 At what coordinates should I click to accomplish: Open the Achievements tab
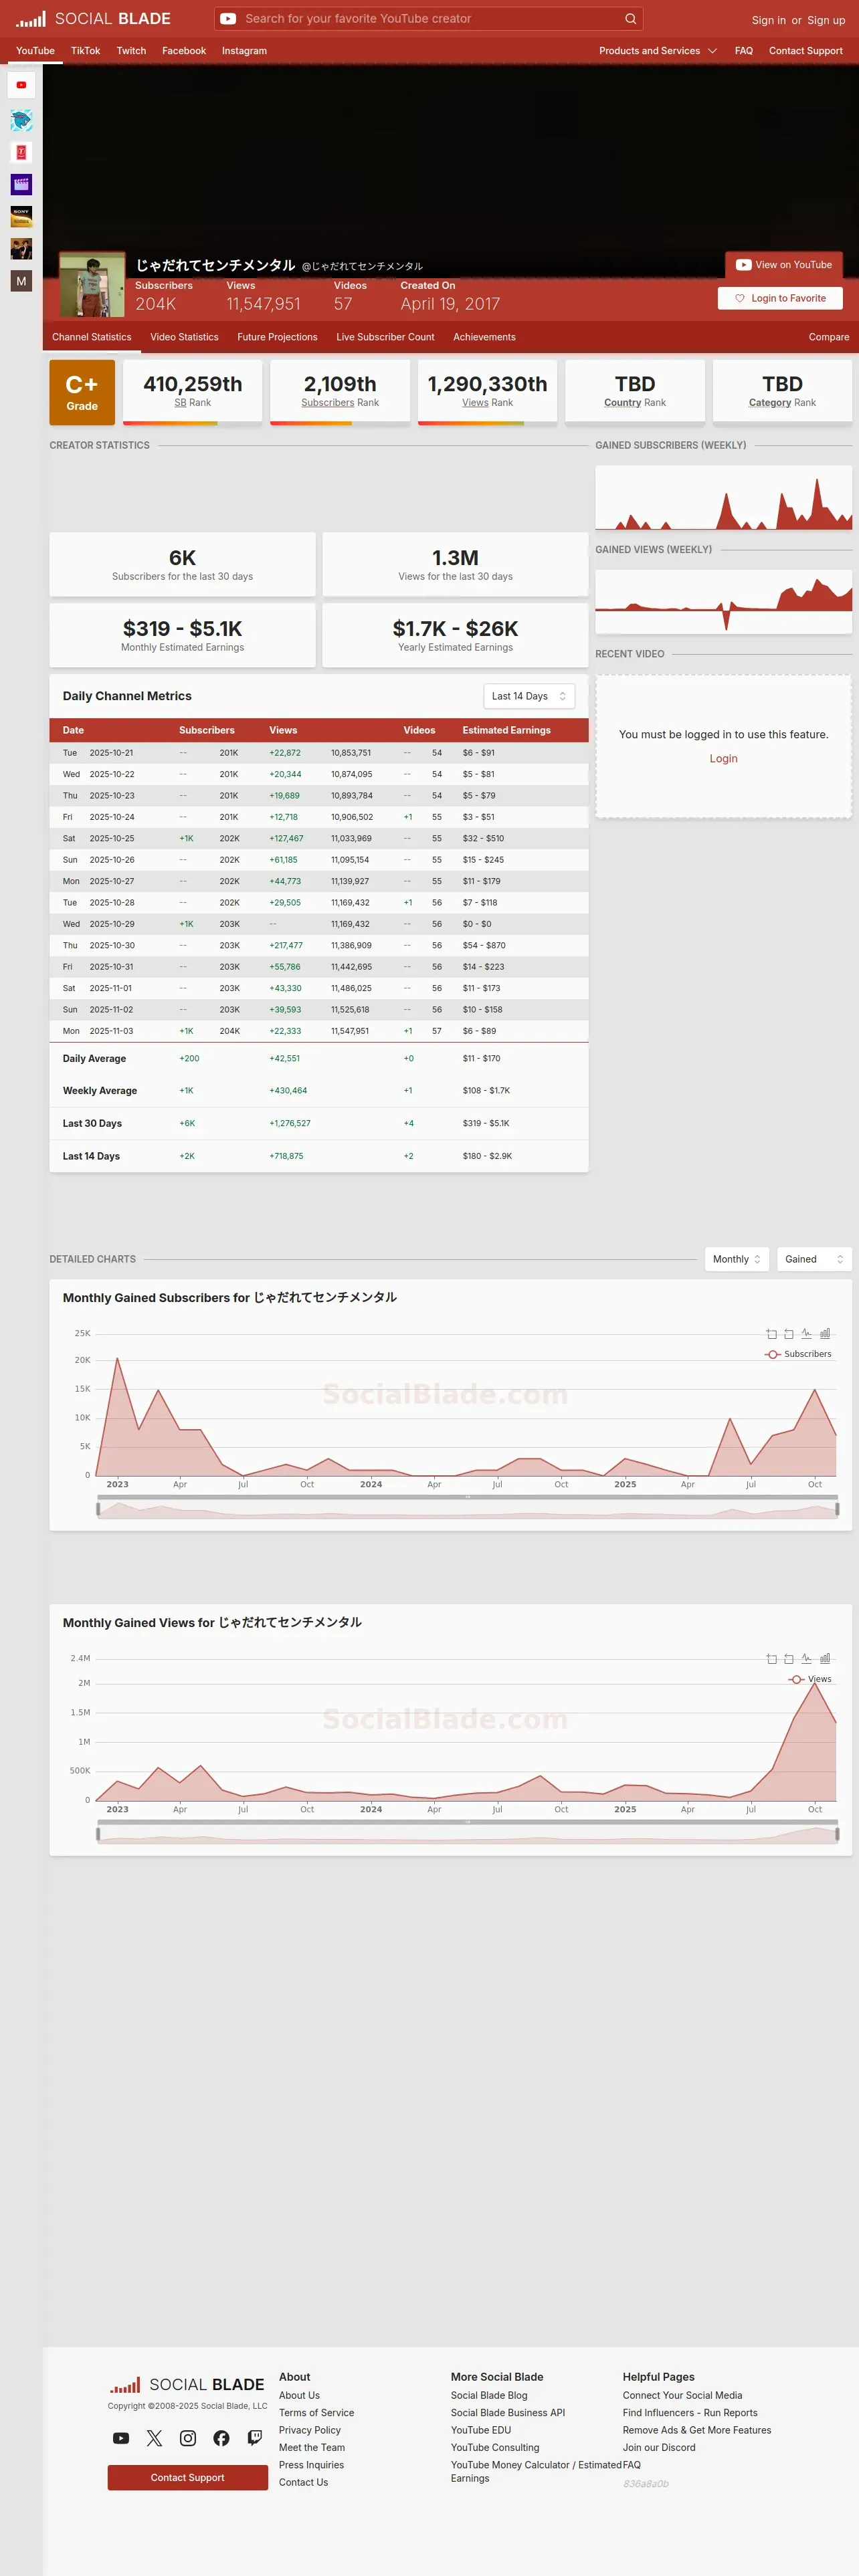484,337
